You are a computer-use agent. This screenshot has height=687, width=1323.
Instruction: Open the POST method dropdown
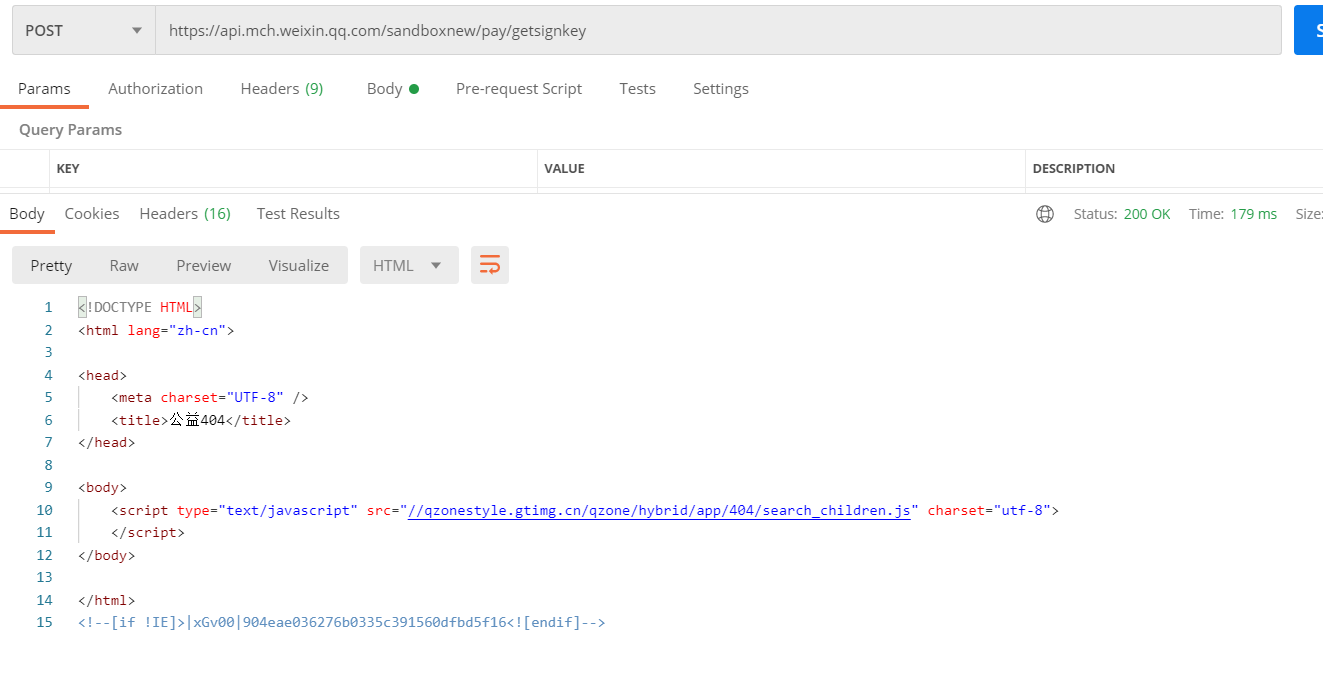pos(84,30)
